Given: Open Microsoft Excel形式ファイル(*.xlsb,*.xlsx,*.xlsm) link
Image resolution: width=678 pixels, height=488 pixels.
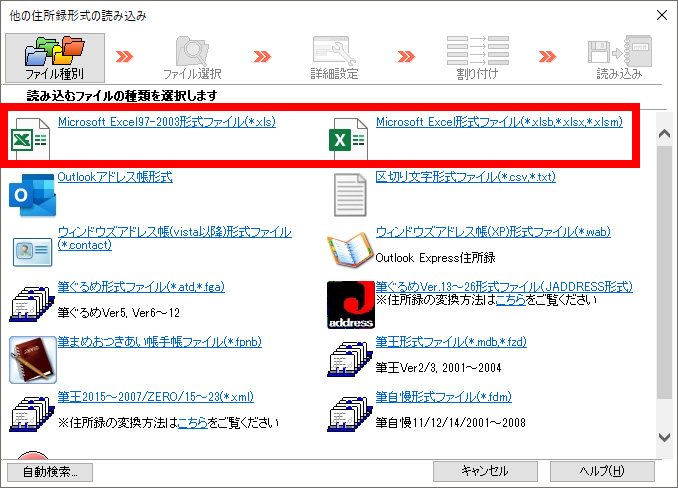Looking at the screenshot, I should point(499,122).
